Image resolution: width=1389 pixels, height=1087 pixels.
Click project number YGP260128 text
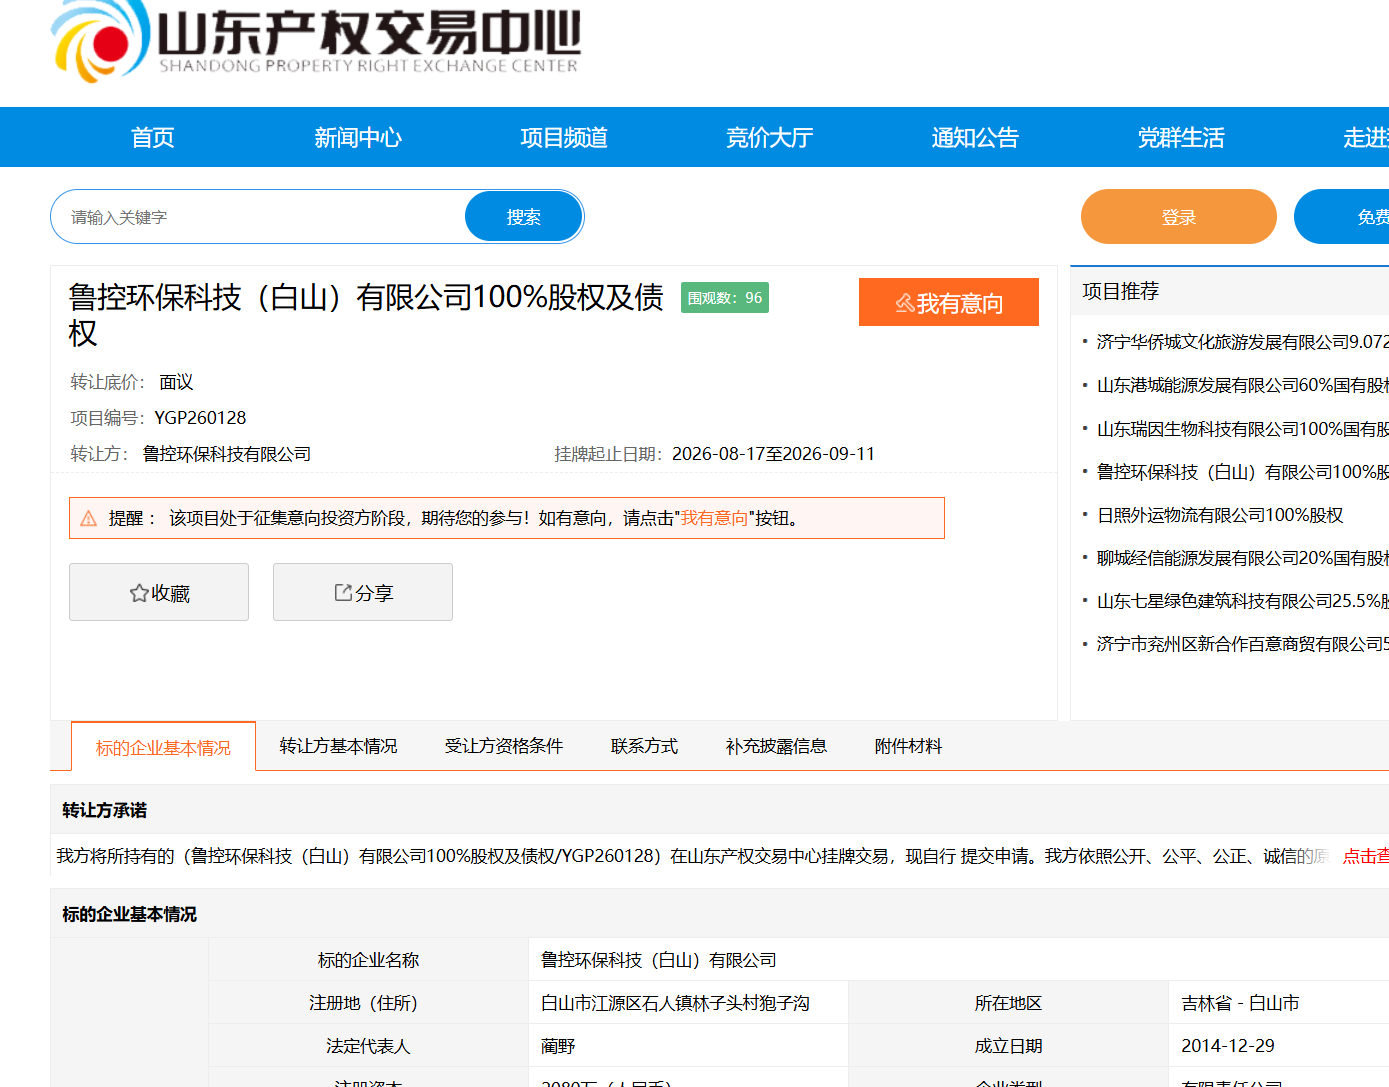(x=200, y=418)
